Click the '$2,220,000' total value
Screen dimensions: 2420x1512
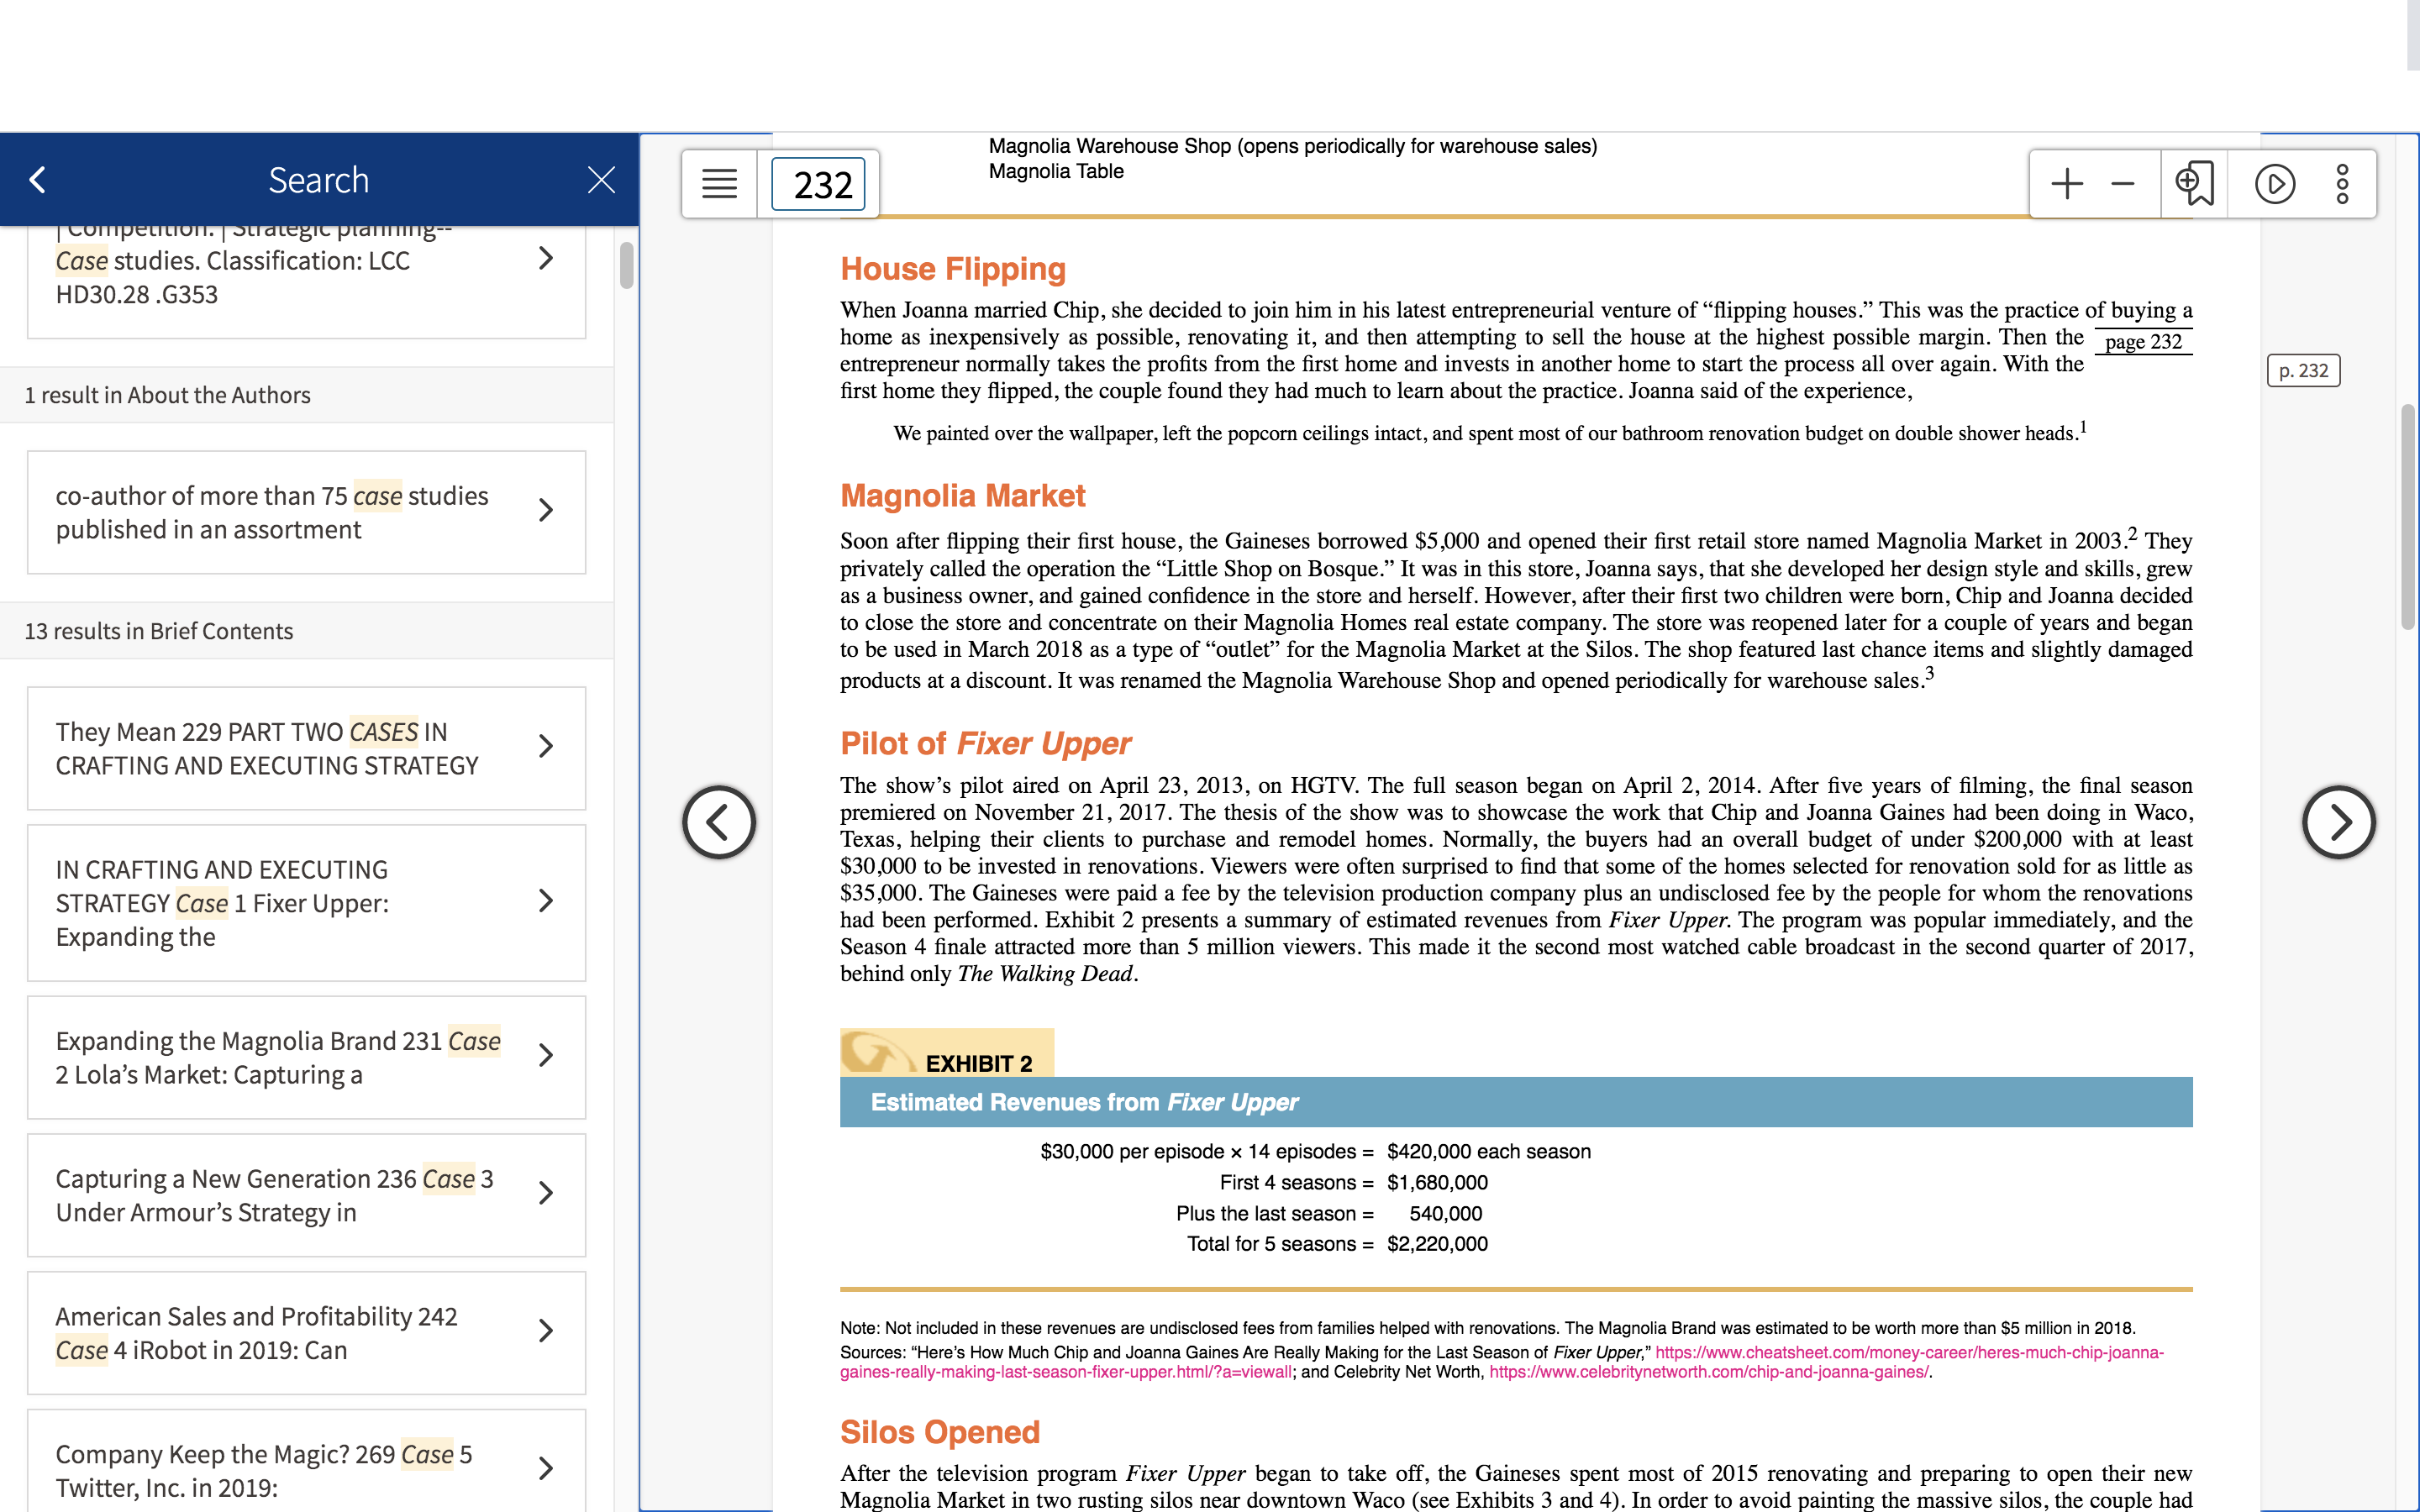[1437, 1244]
